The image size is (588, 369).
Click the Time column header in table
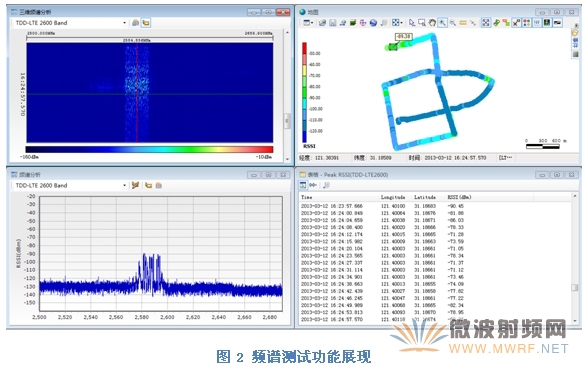coord(307,197)
